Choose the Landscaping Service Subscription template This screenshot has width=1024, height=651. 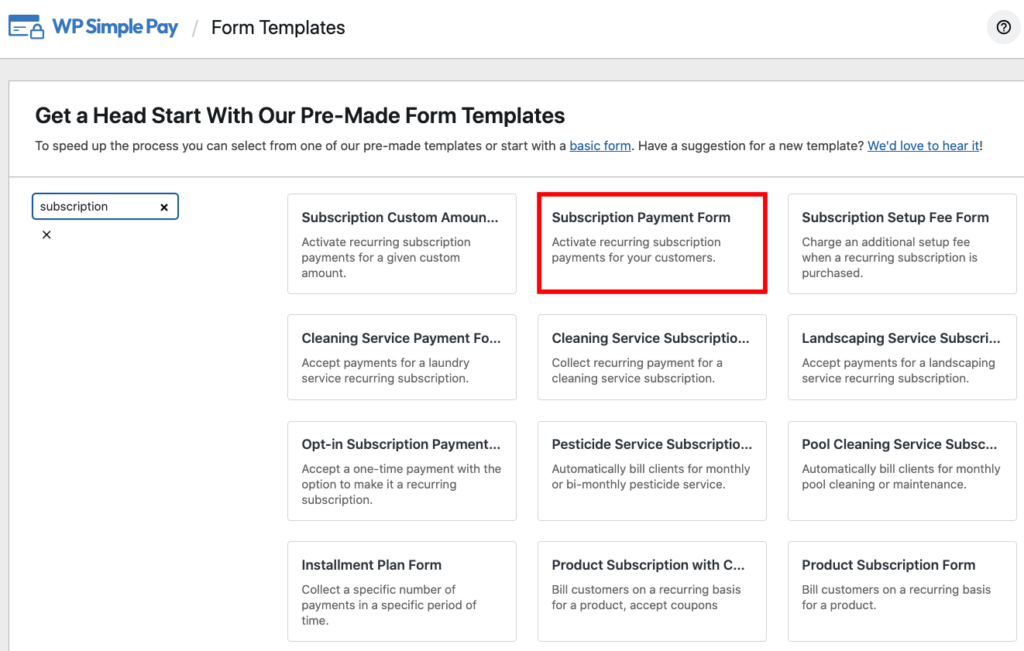point(902,357)
